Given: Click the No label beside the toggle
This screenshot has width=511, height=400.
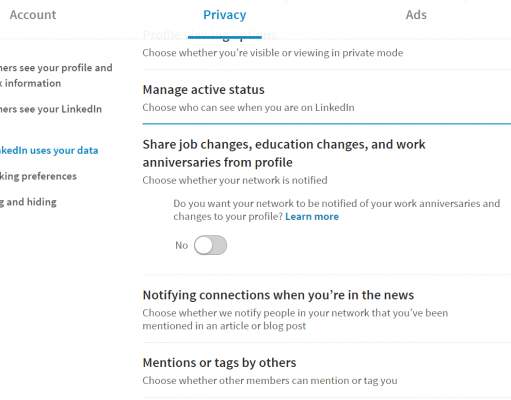Looking at the screenshot, I should (x=182, y=245).
